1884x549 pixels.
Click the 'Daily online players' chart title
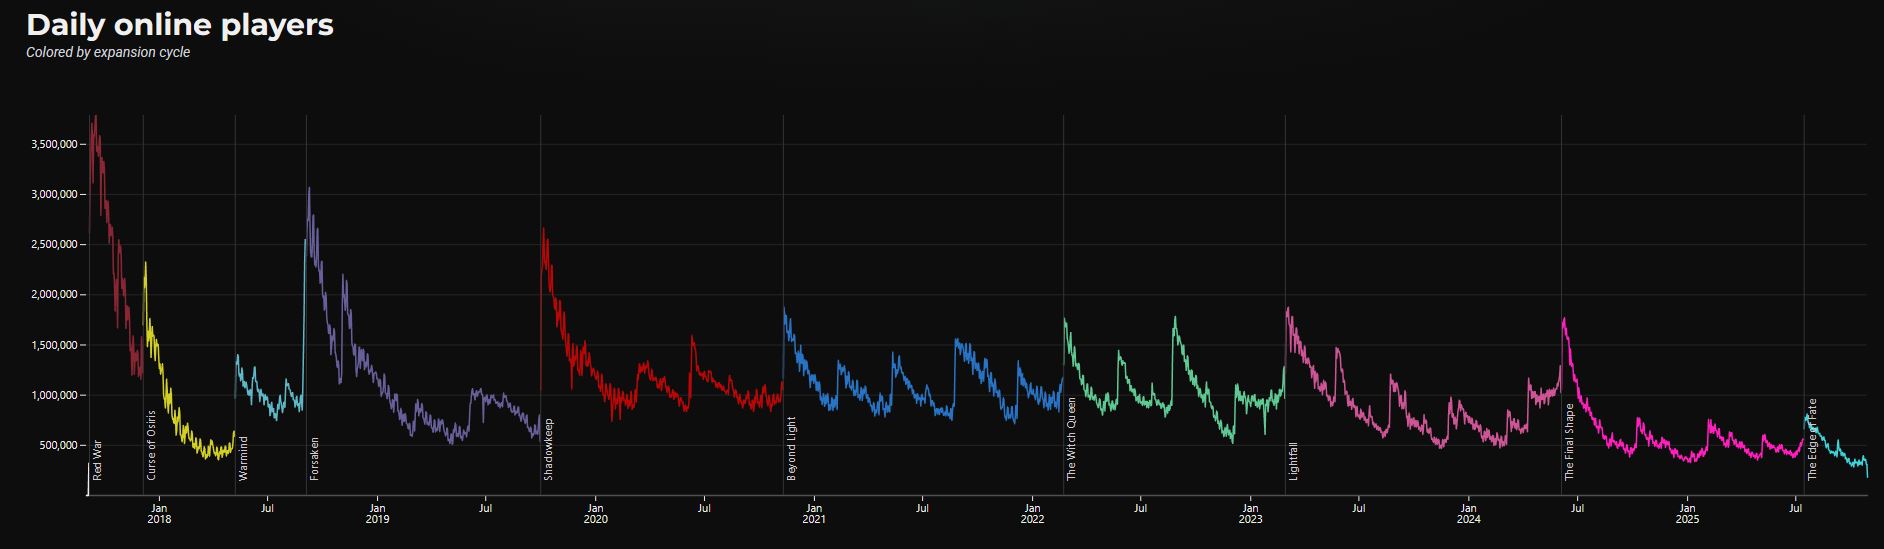(180, 25)
